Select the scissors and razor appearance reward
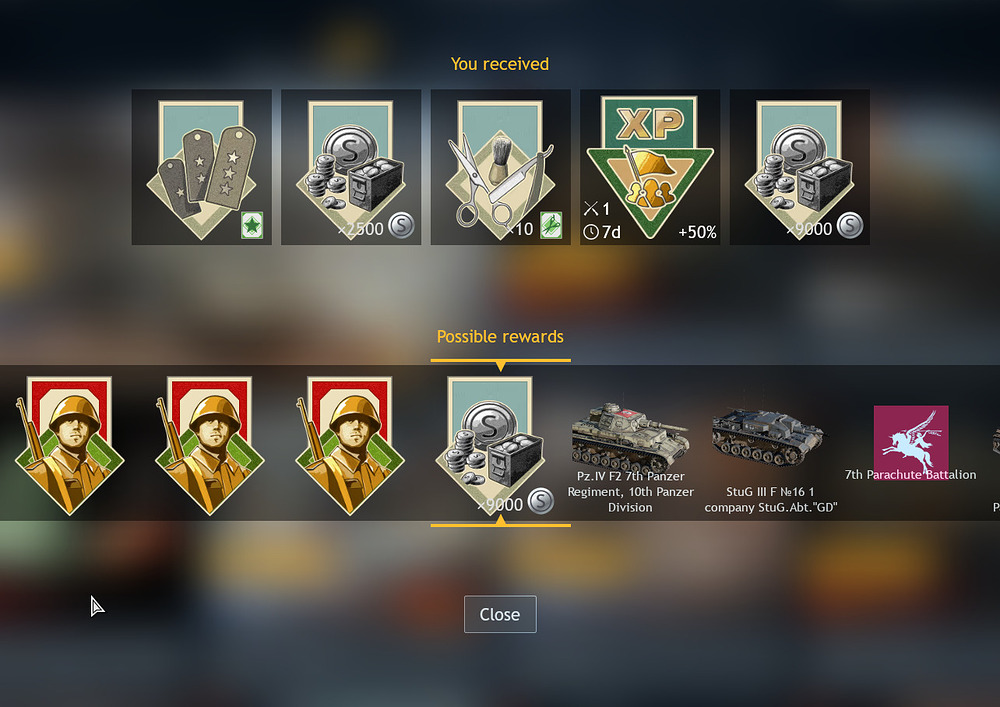Viewport: 1000px width, 707px height. (501, 167)
